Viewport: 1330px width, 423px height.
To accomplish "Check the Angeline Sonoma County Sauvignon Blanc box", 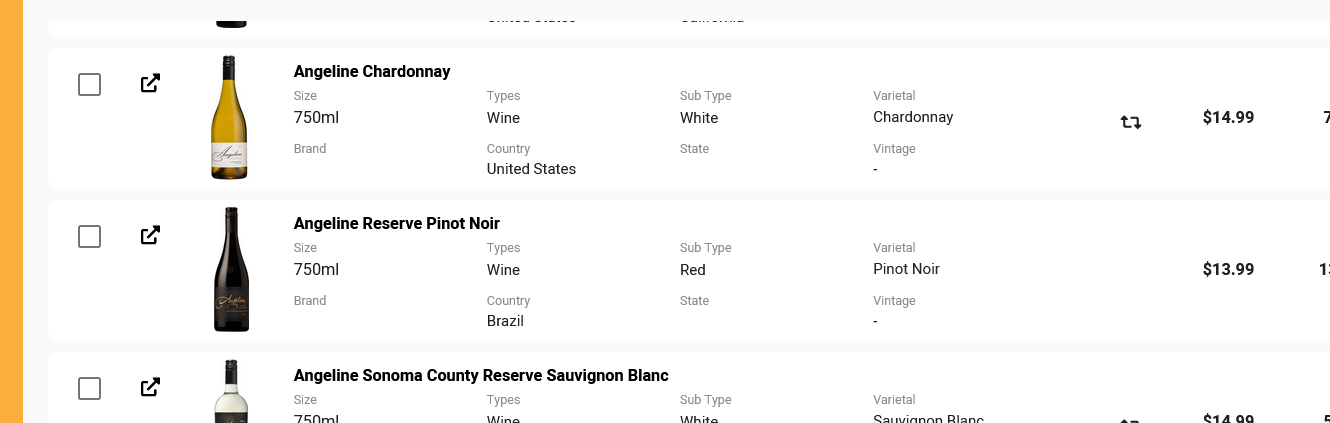I will coord(90,388).
